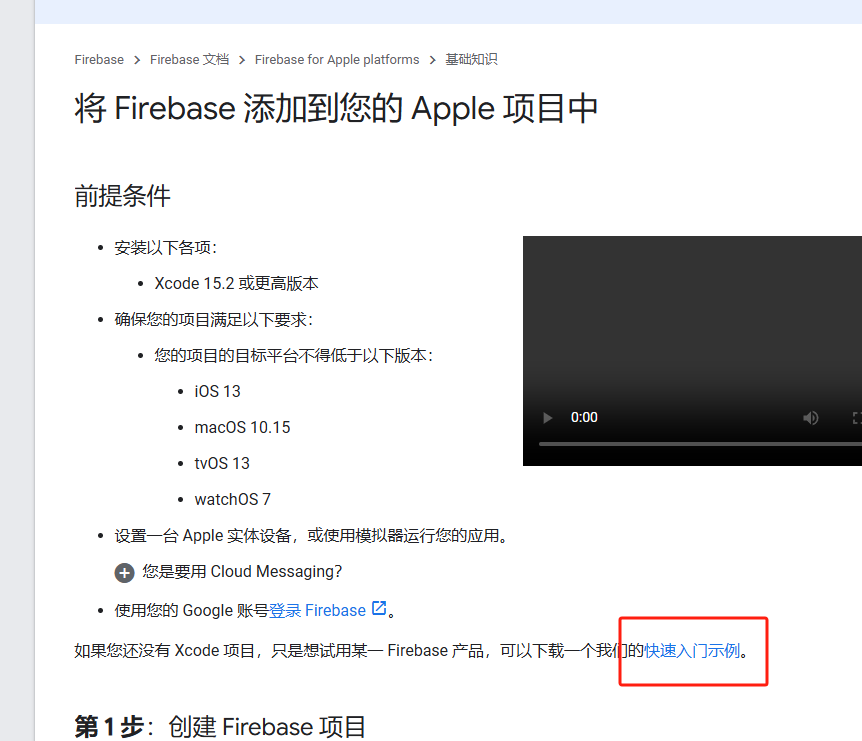Click the video progress bar

[700, 444]
